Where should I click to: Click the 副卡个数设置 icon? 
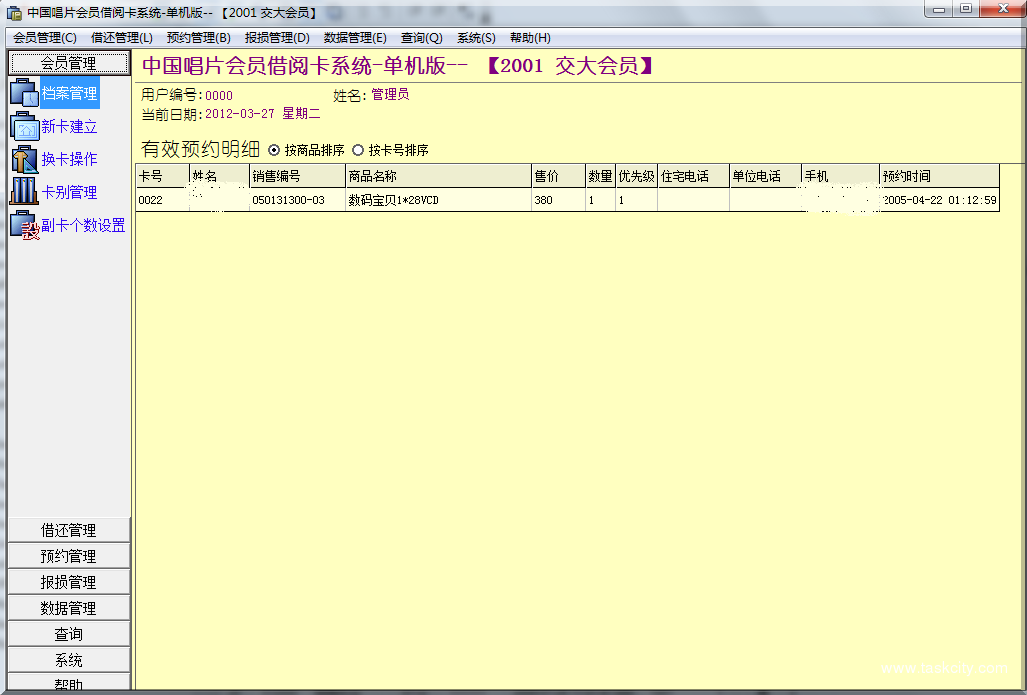(24, 225)
